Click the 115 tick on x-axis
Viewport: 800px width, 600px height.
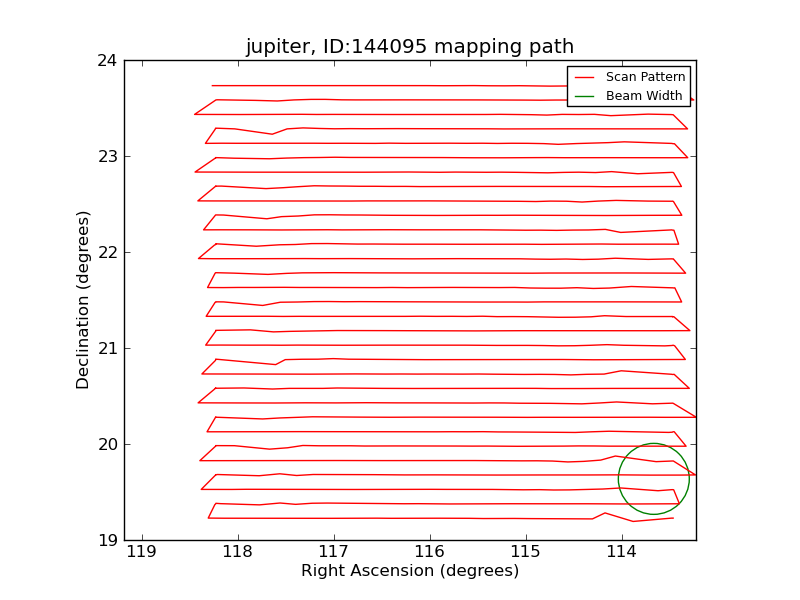coord(526,552)
